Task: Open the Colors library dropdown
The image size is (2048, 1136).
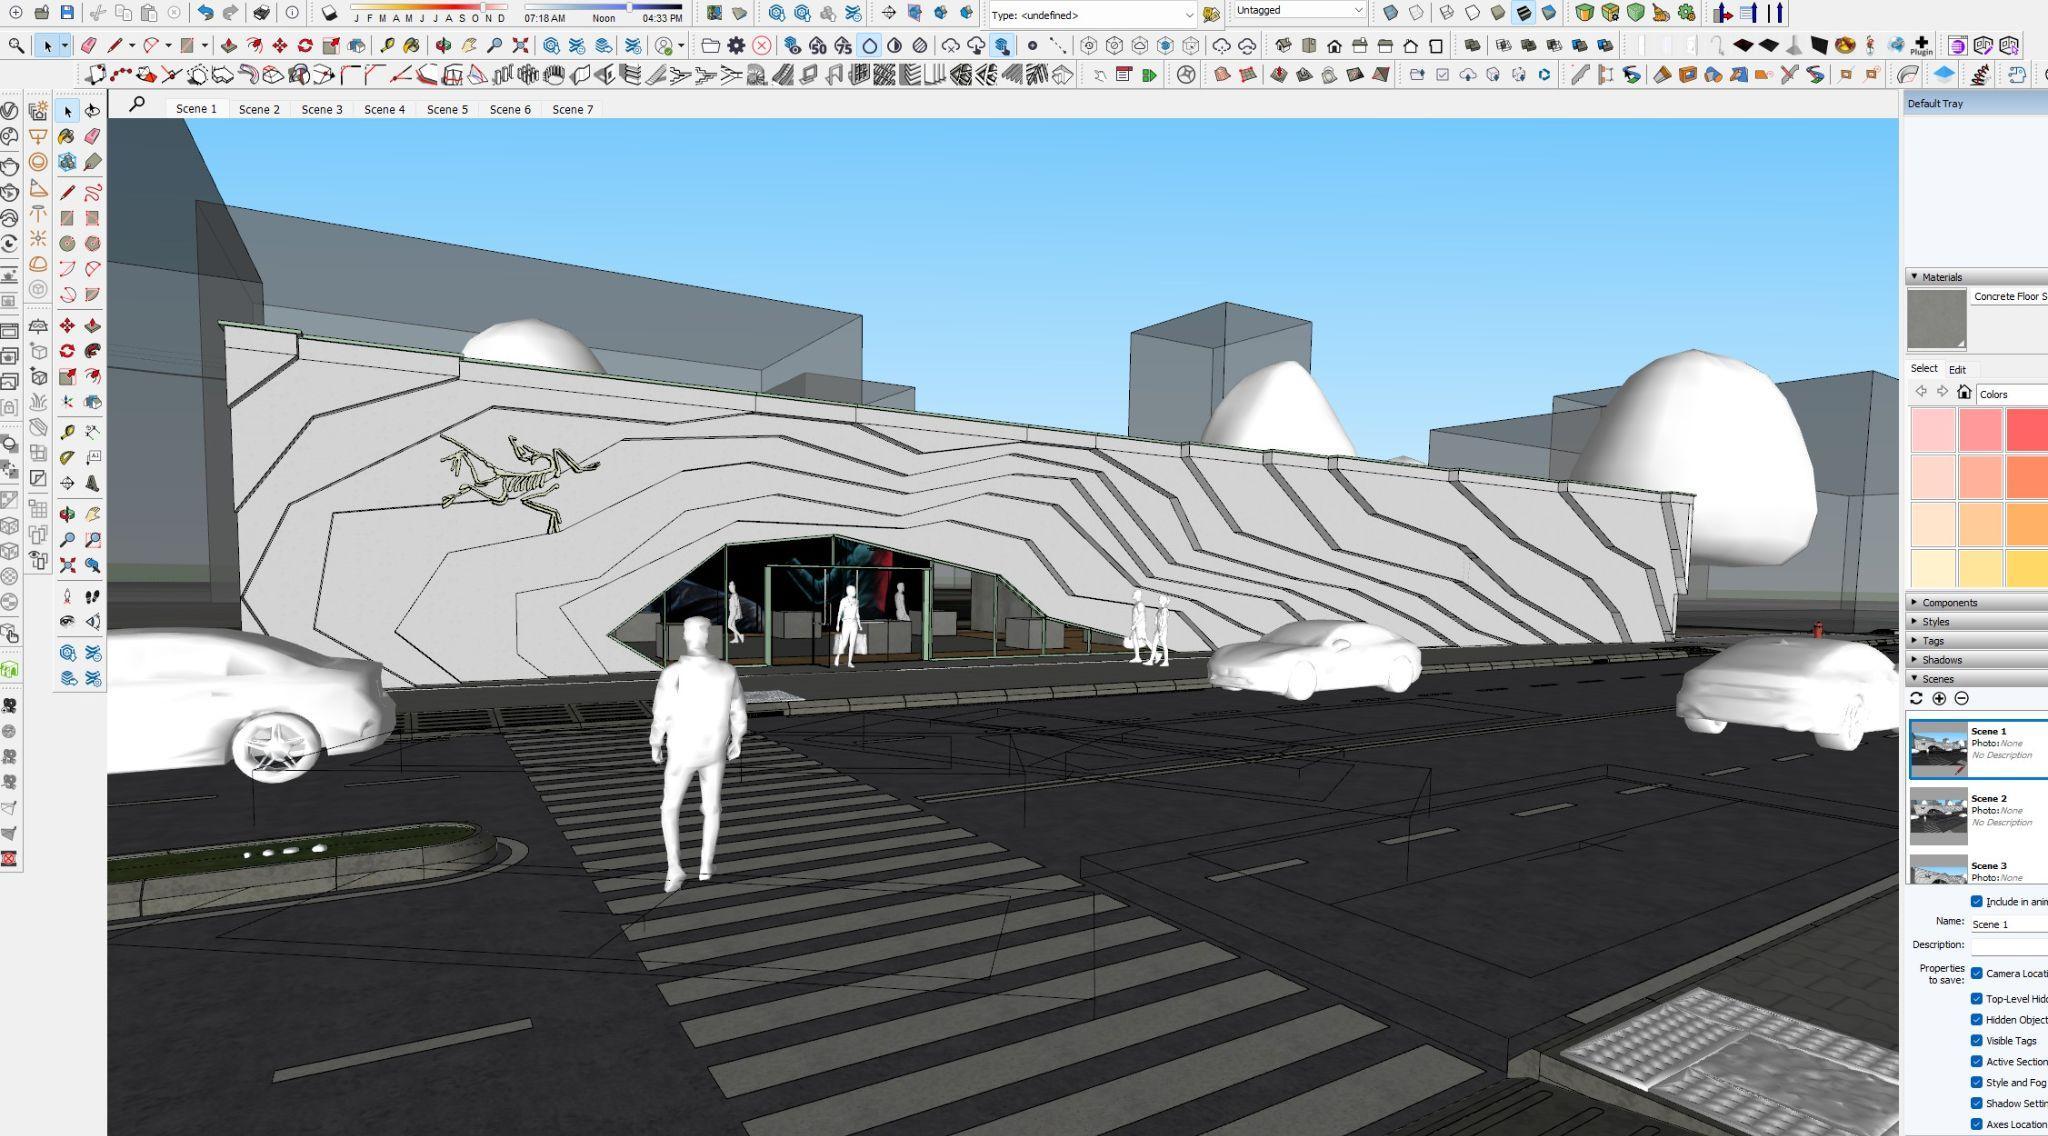Action: click(2012, 394)
